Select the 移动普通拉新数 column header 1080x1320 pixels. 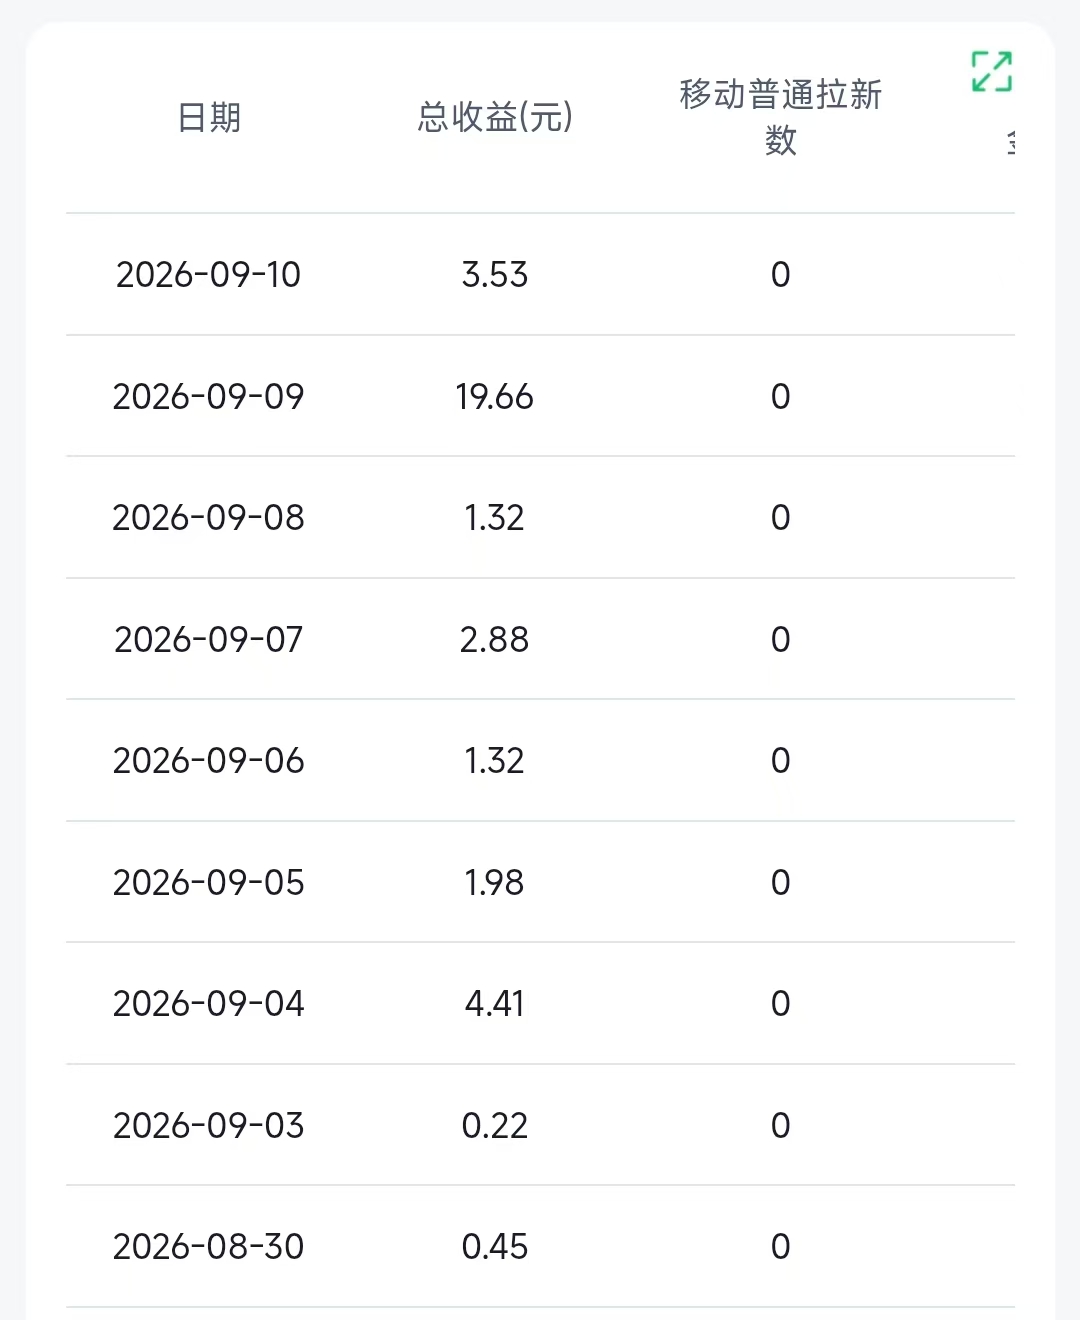(780, 117)
